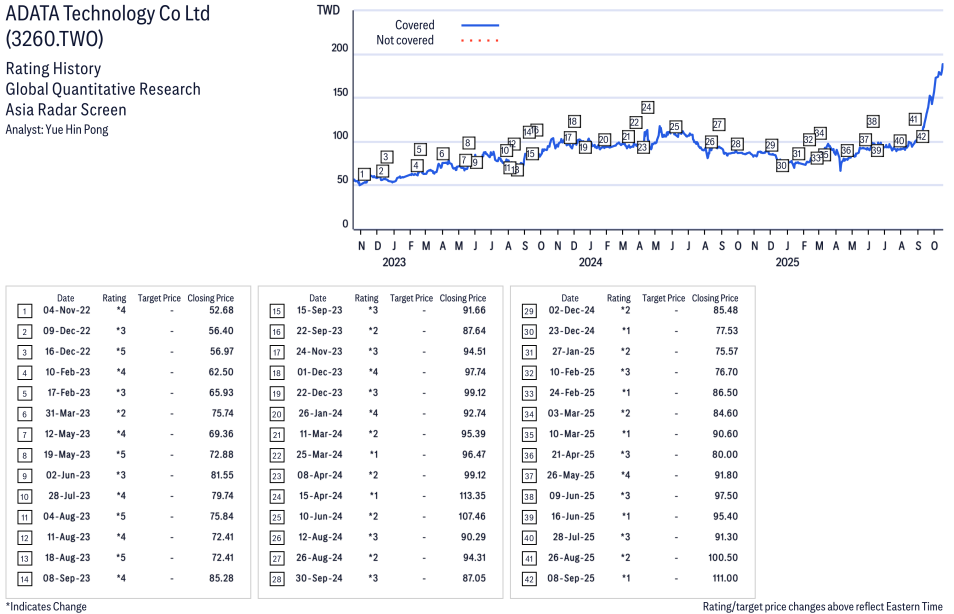Click the red dotted Not covered legend line

pos(480,41)
